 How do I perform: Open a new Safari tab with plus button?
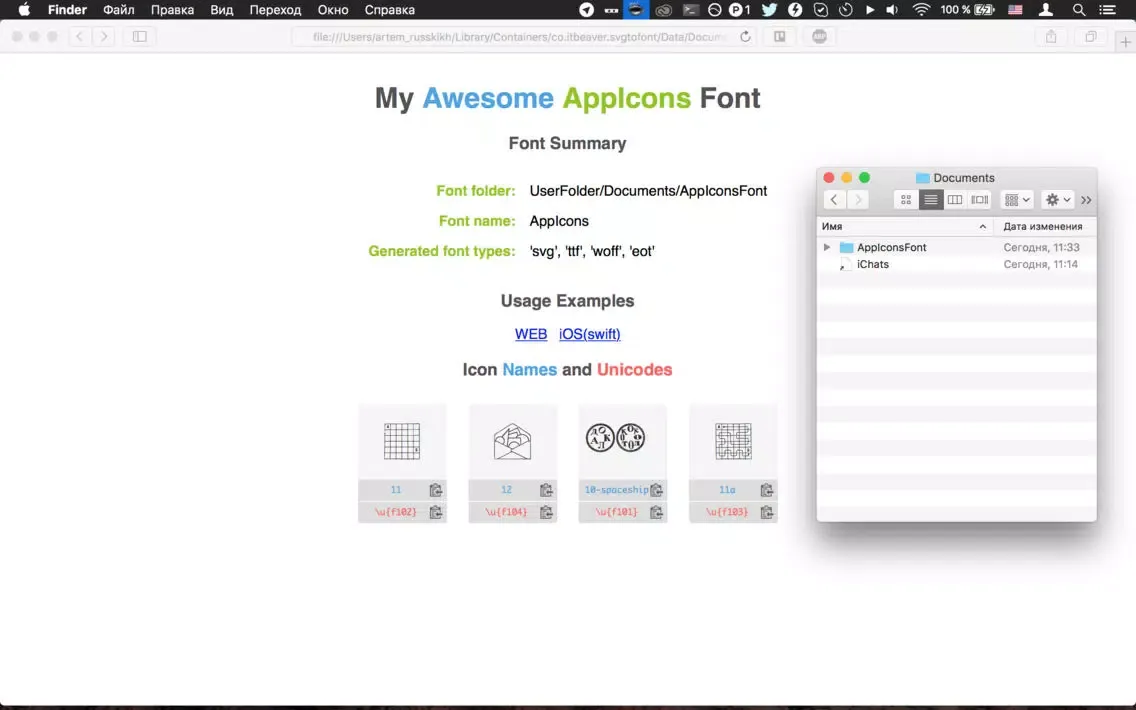(x=1125, y=42)
